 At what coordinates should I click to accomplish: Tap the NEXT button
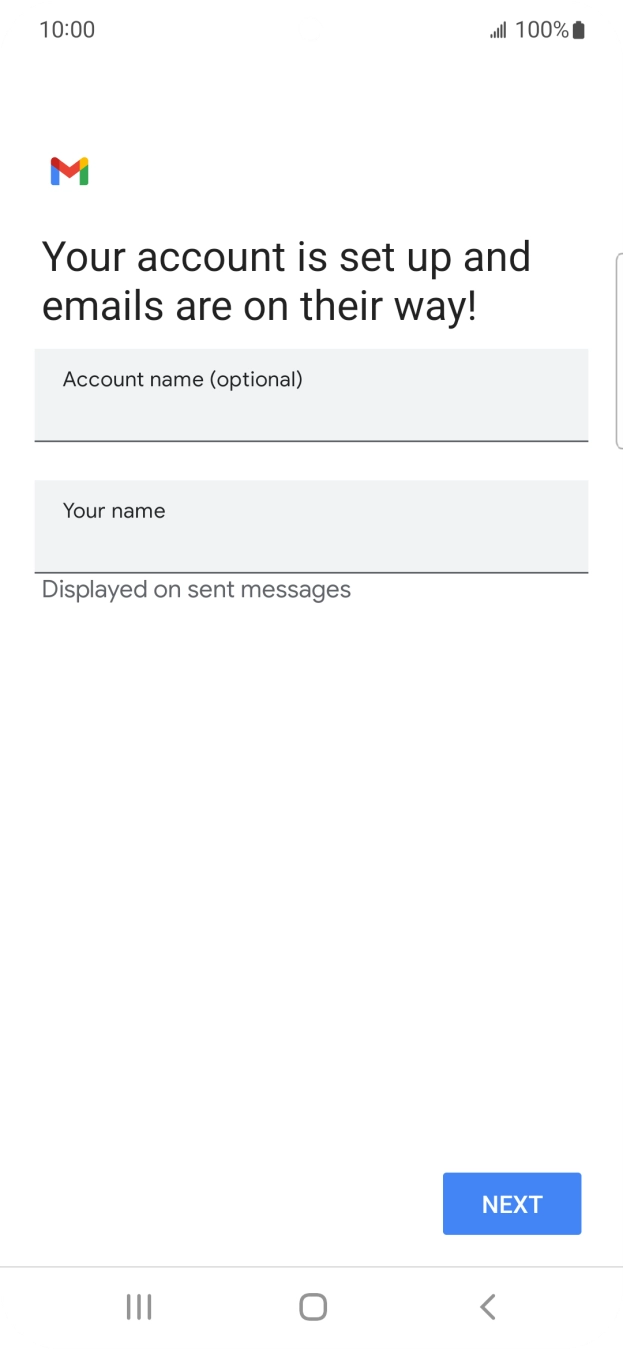tap(512, 1203)
